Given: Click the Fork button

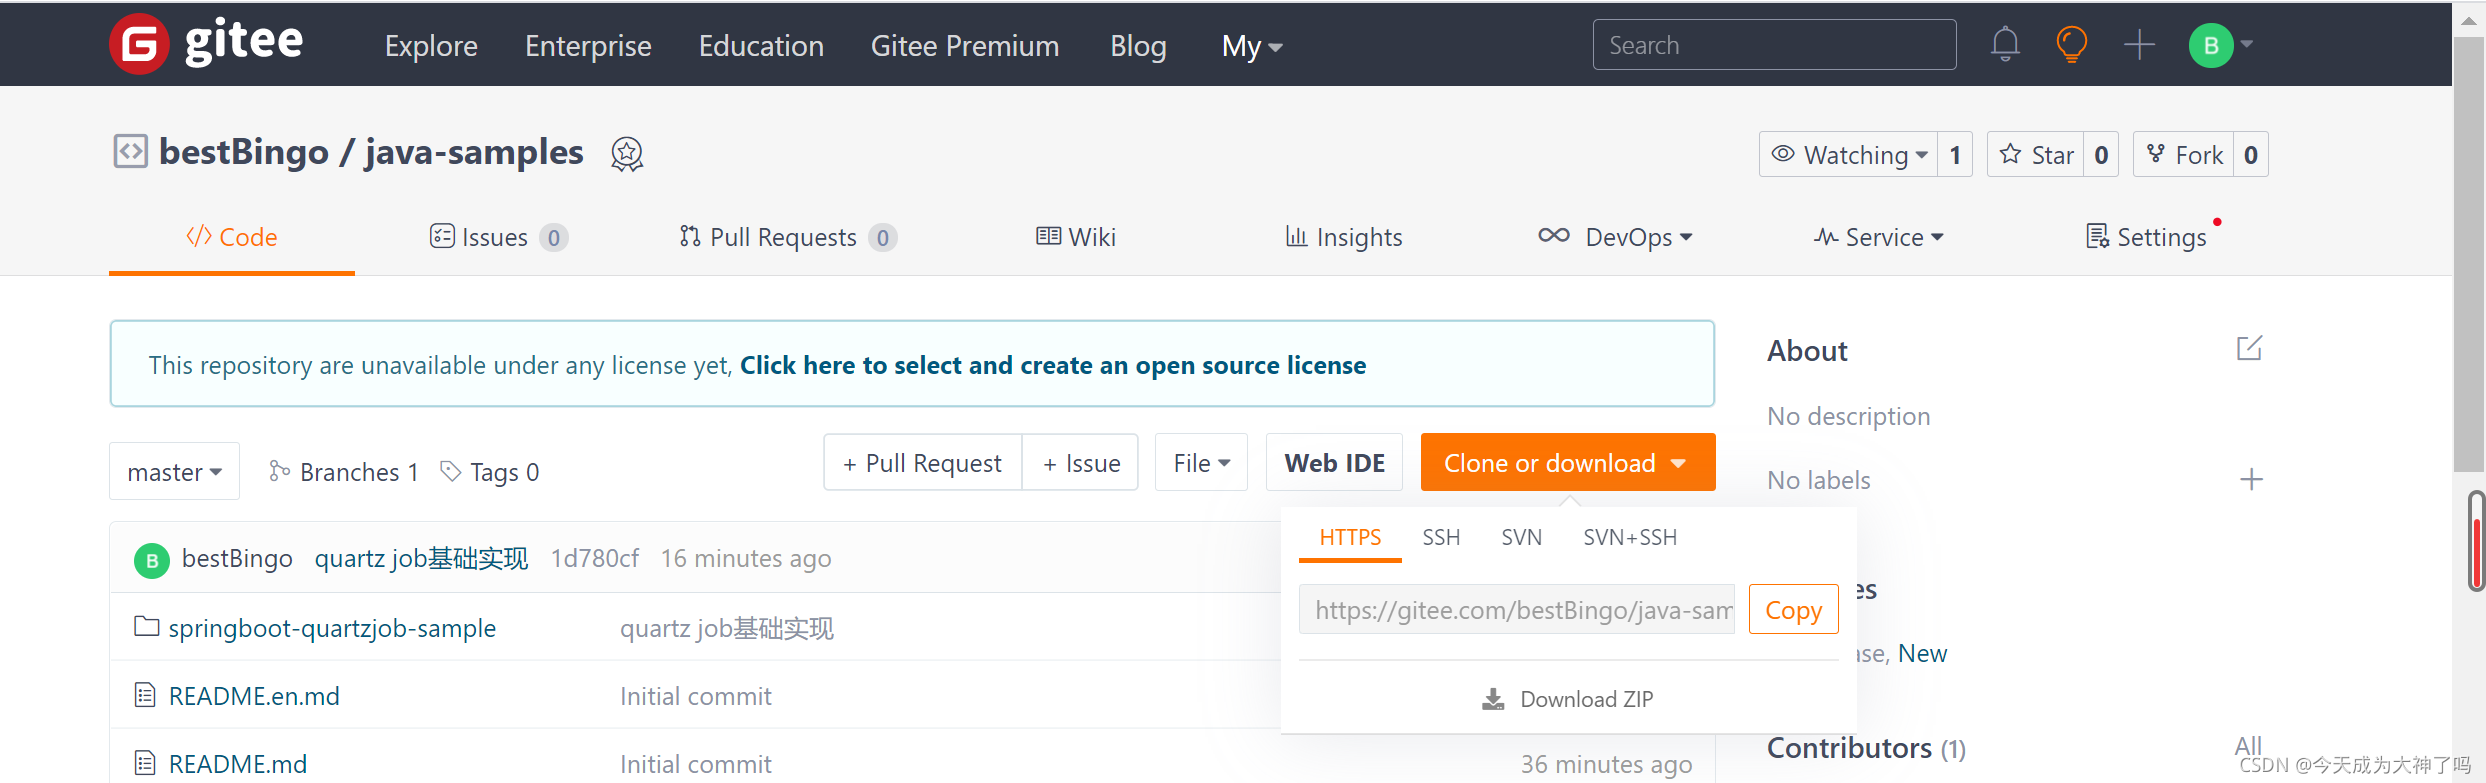Looking at the screenshot, I should point(2183,155).
